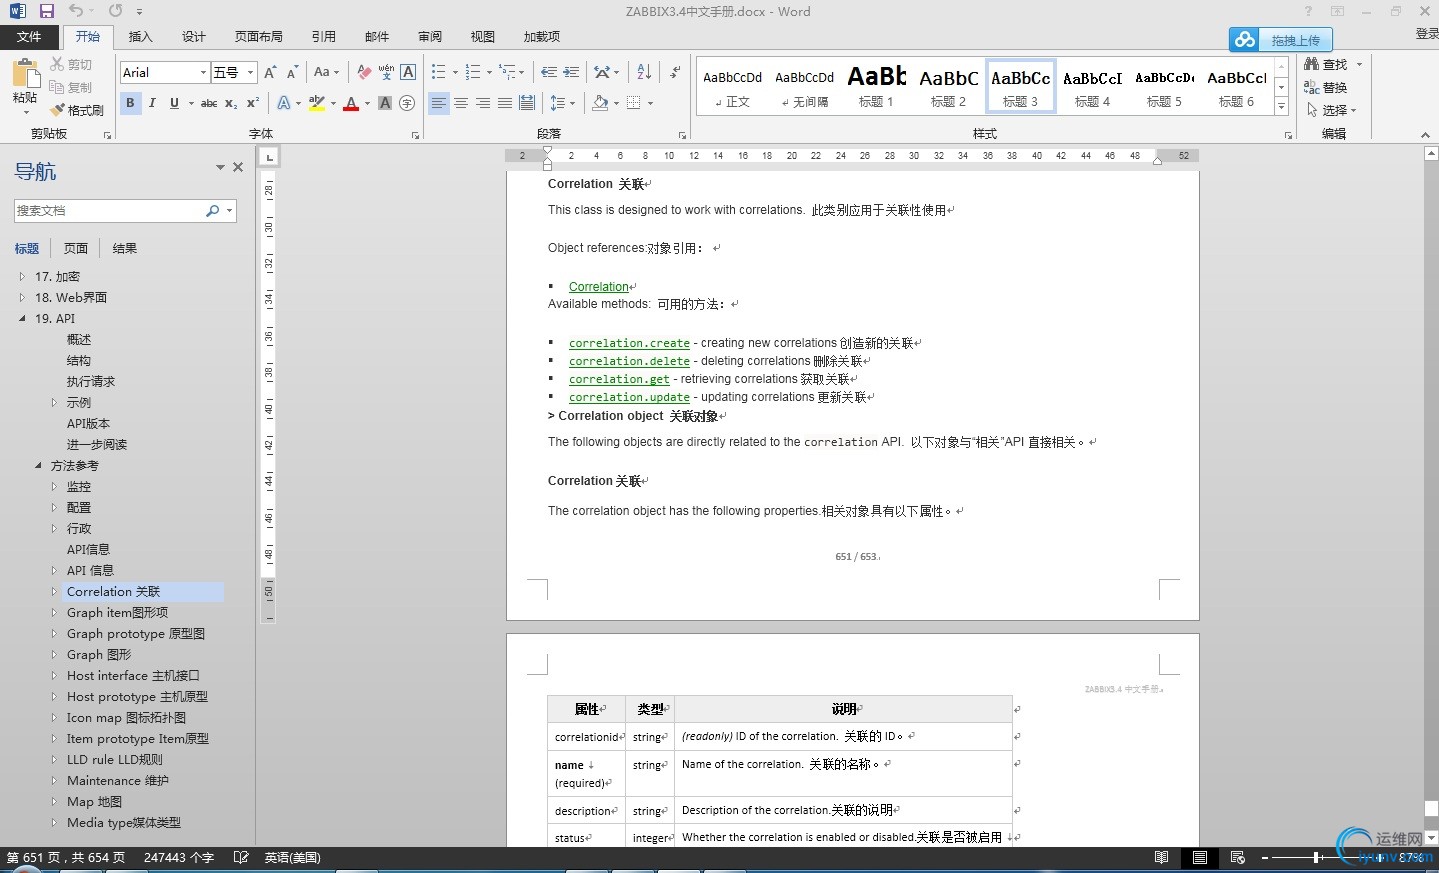Align the paragraph to the right

[x=483, y=103]
